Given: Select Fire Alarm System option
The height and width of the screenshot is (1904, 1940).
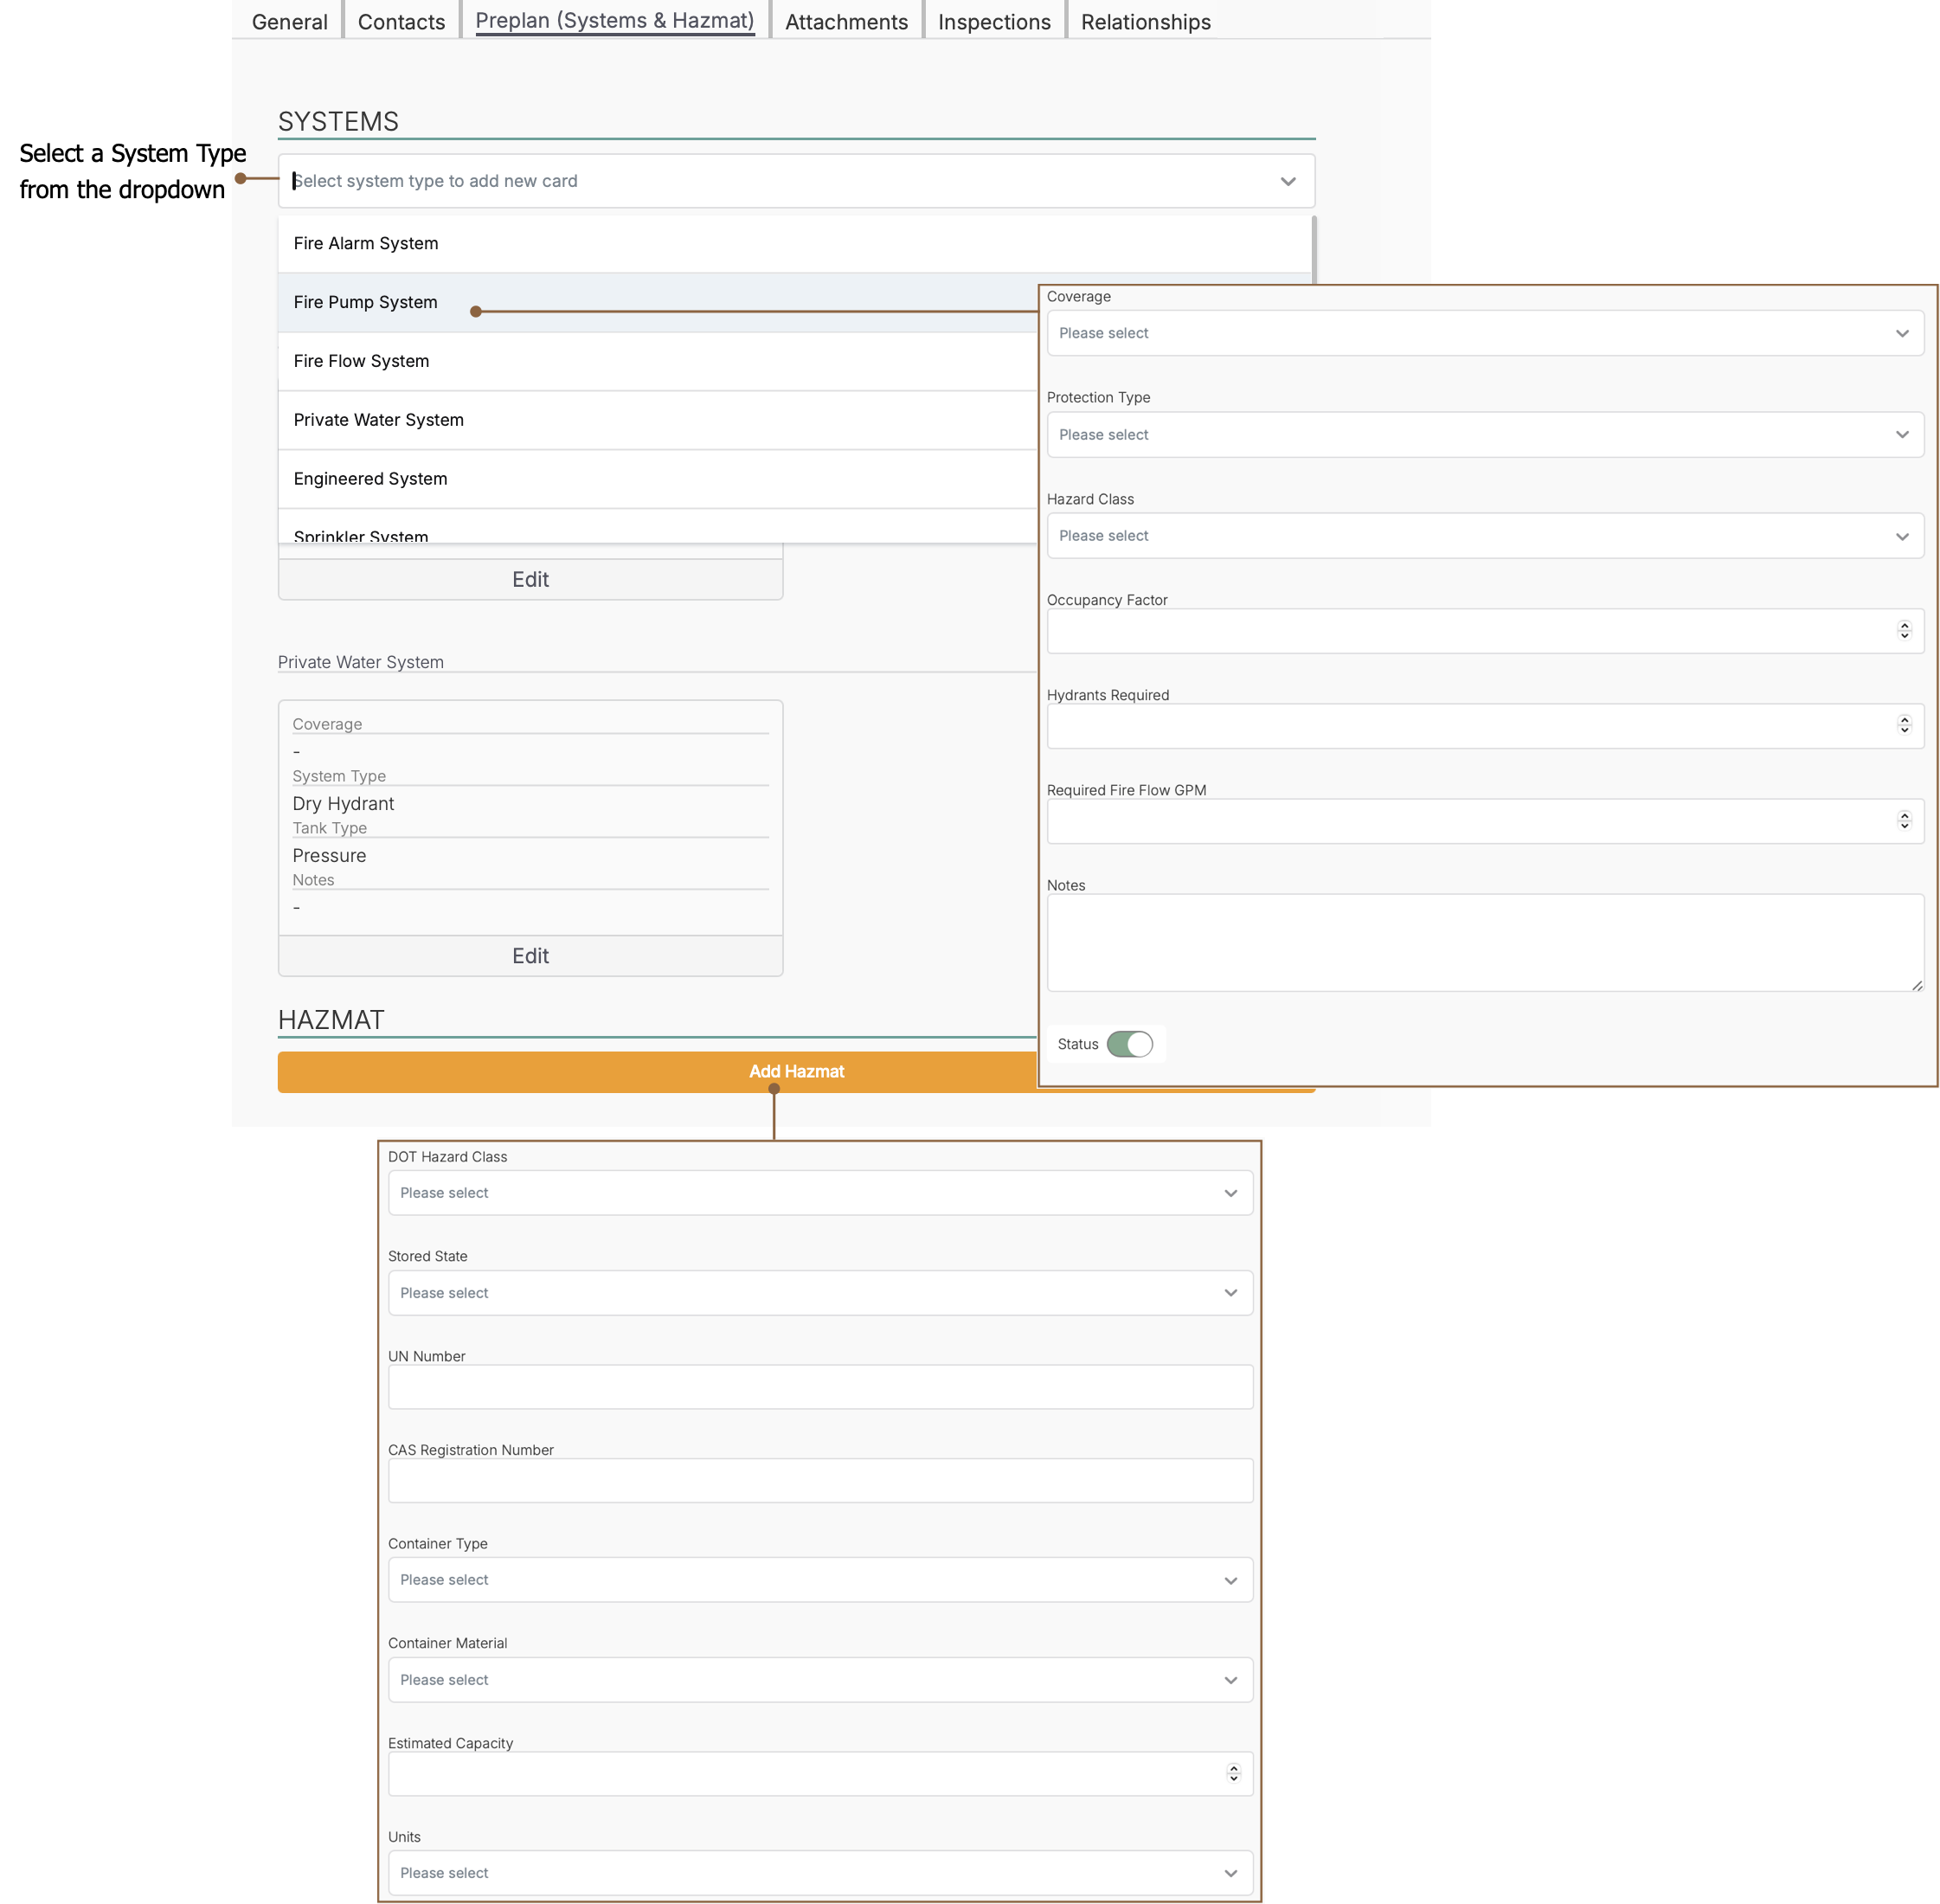Looking at the screenshot, I should pos(366,243).
